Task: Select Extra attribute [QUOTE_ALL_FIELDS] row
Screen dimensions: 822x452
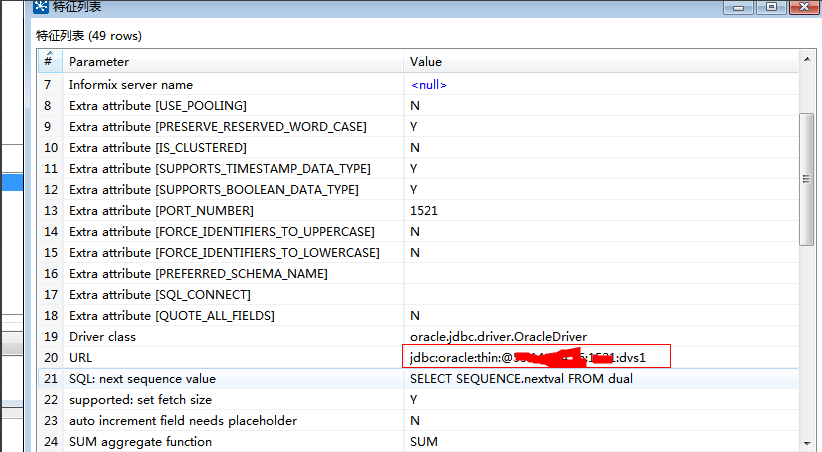Action: [x=418, y=315]
